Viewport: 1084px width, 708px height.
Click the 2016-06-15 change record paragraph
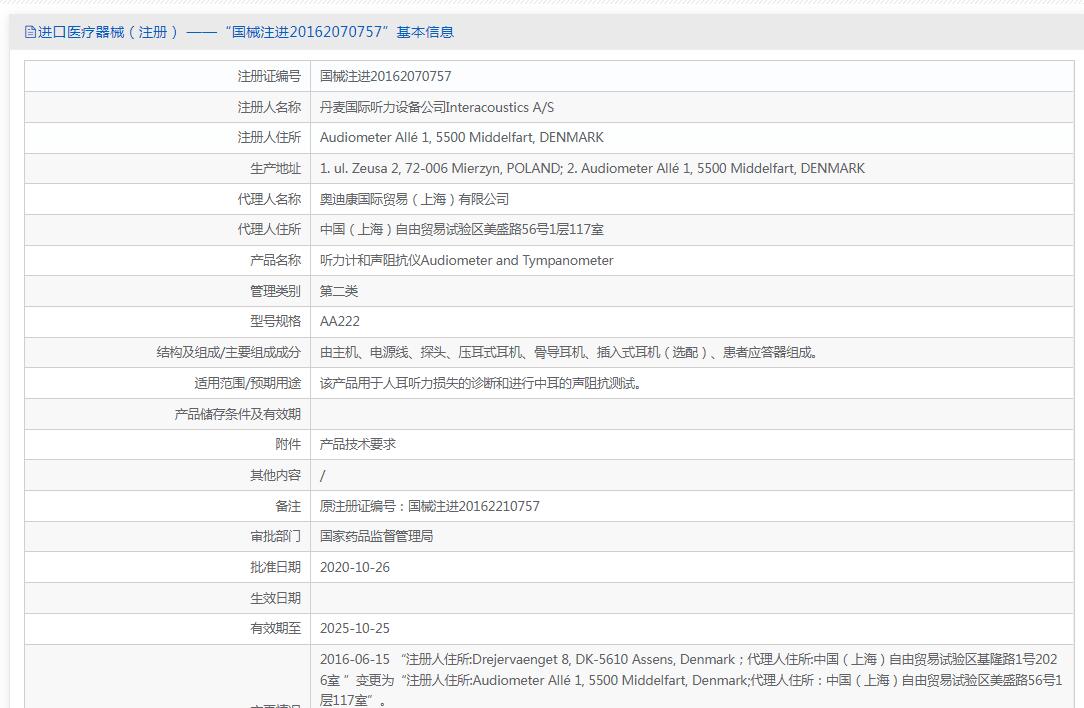(691, 680)
